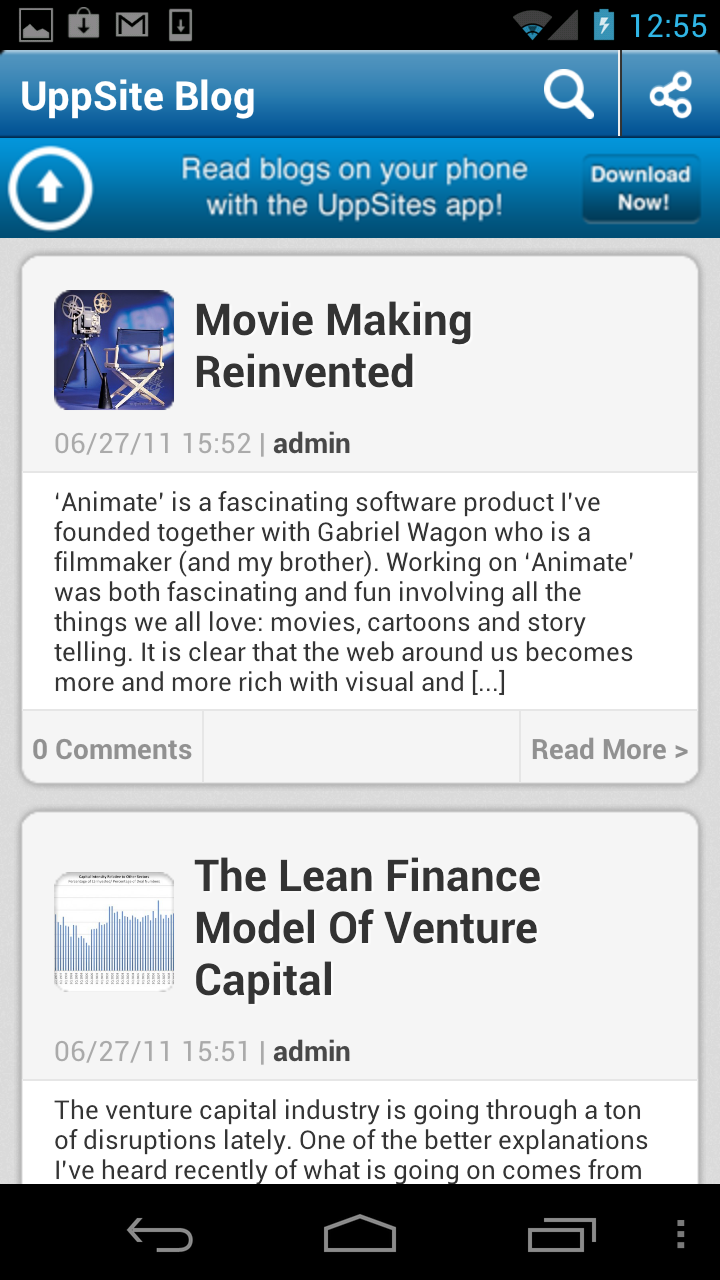Tap the Read blogs on your phone banner text
The image size is (720, 1280).
click(x=354, y=187)
